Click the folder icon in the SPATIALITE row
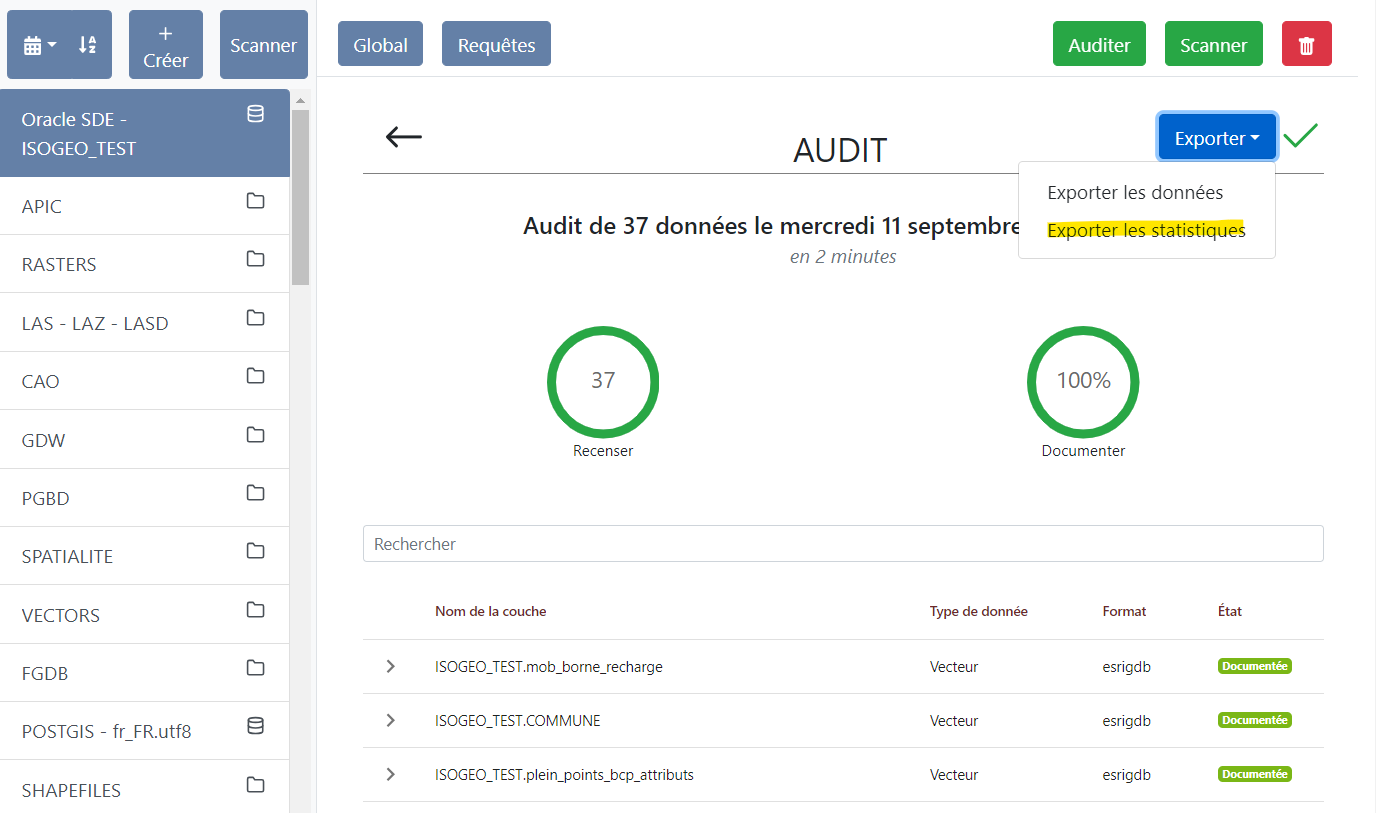The image size is (1376, 813). point(255,551)
